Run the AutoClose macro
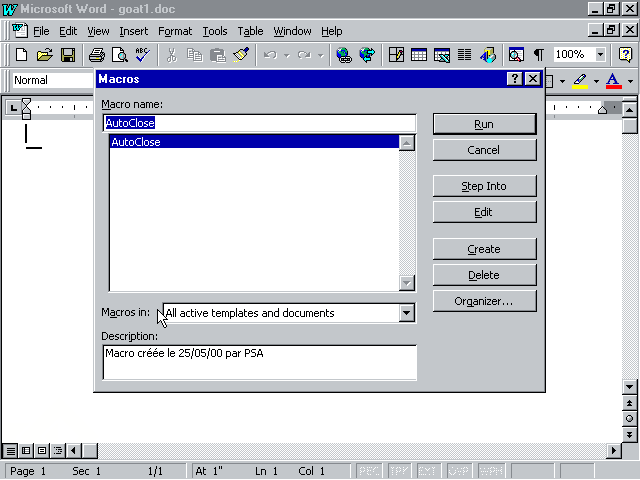This screenshot has height=480, width=640. point(484,124)
